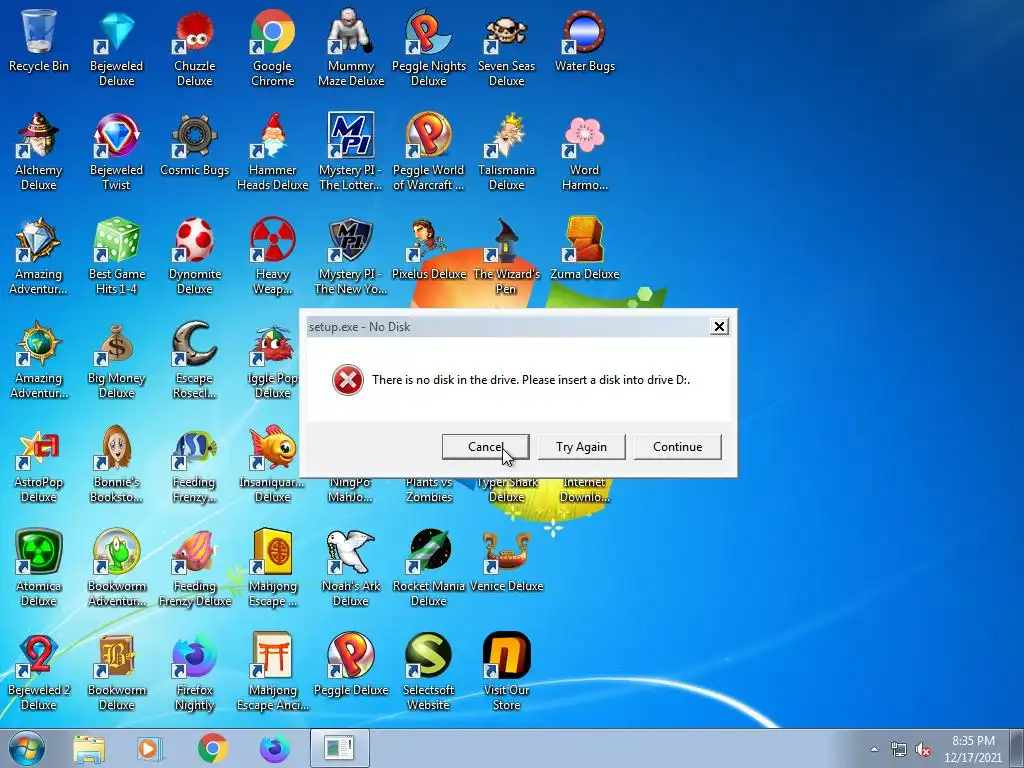Open the taskbar clock and date
1024x768 pixels.
point(972,749)
